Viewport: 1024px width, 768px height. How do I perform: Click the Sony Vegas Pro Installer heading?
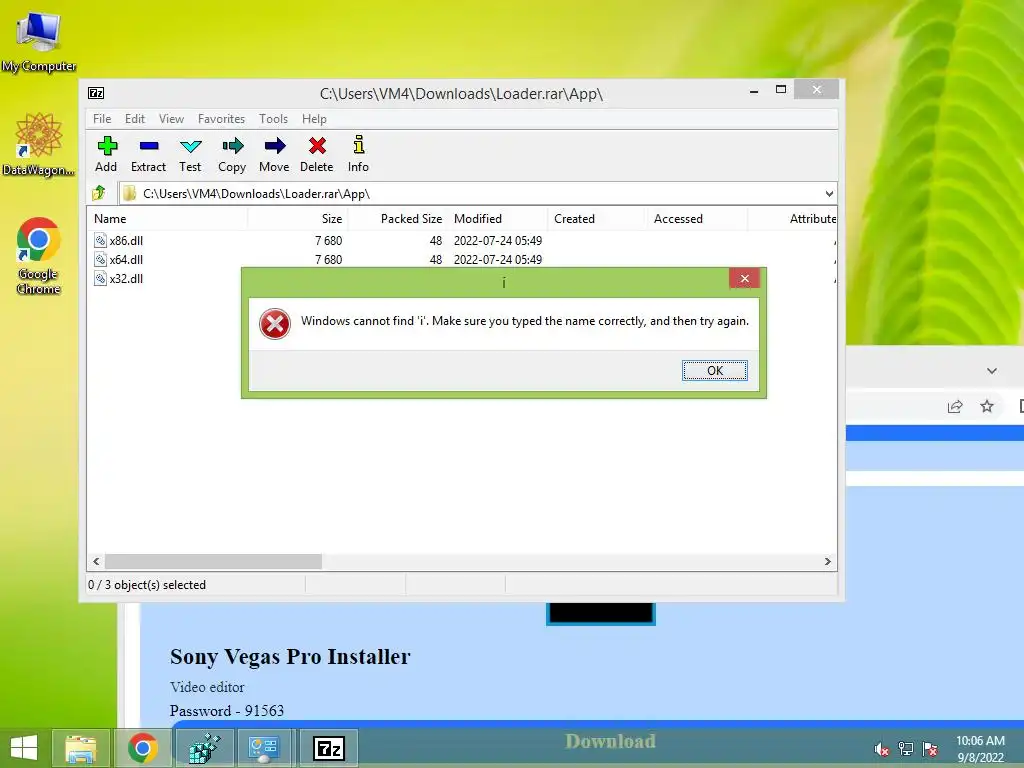coord(290,656)
